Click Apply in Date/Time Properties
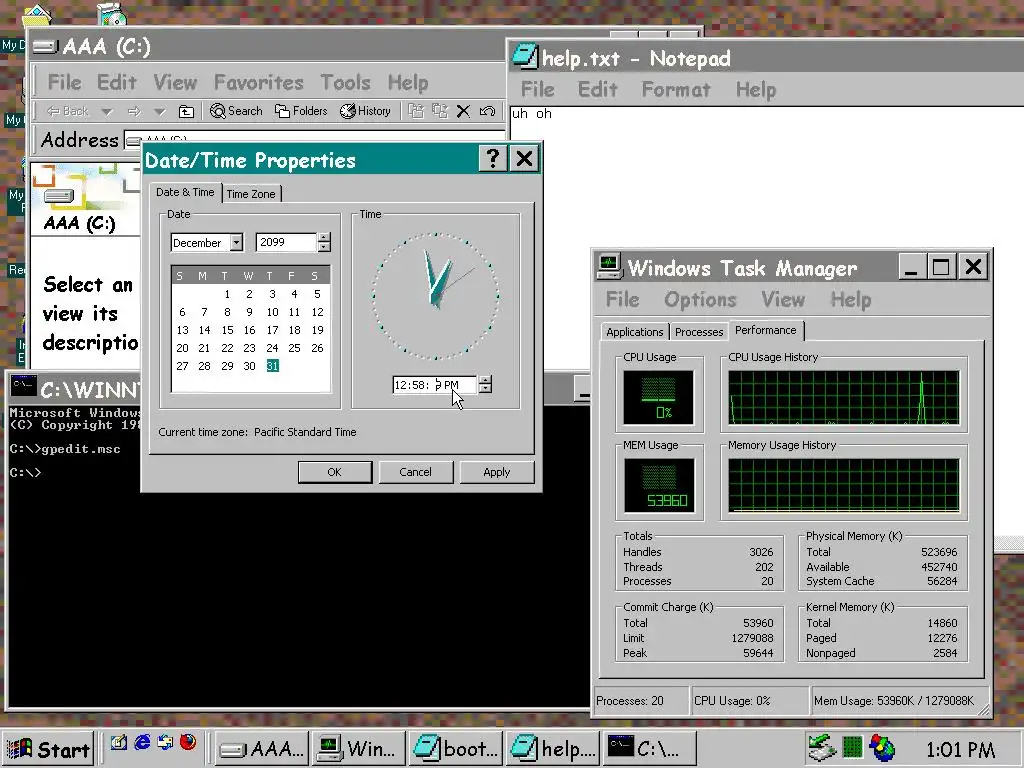The width and height of the screenshot is (1024, 768). point(497,472)
